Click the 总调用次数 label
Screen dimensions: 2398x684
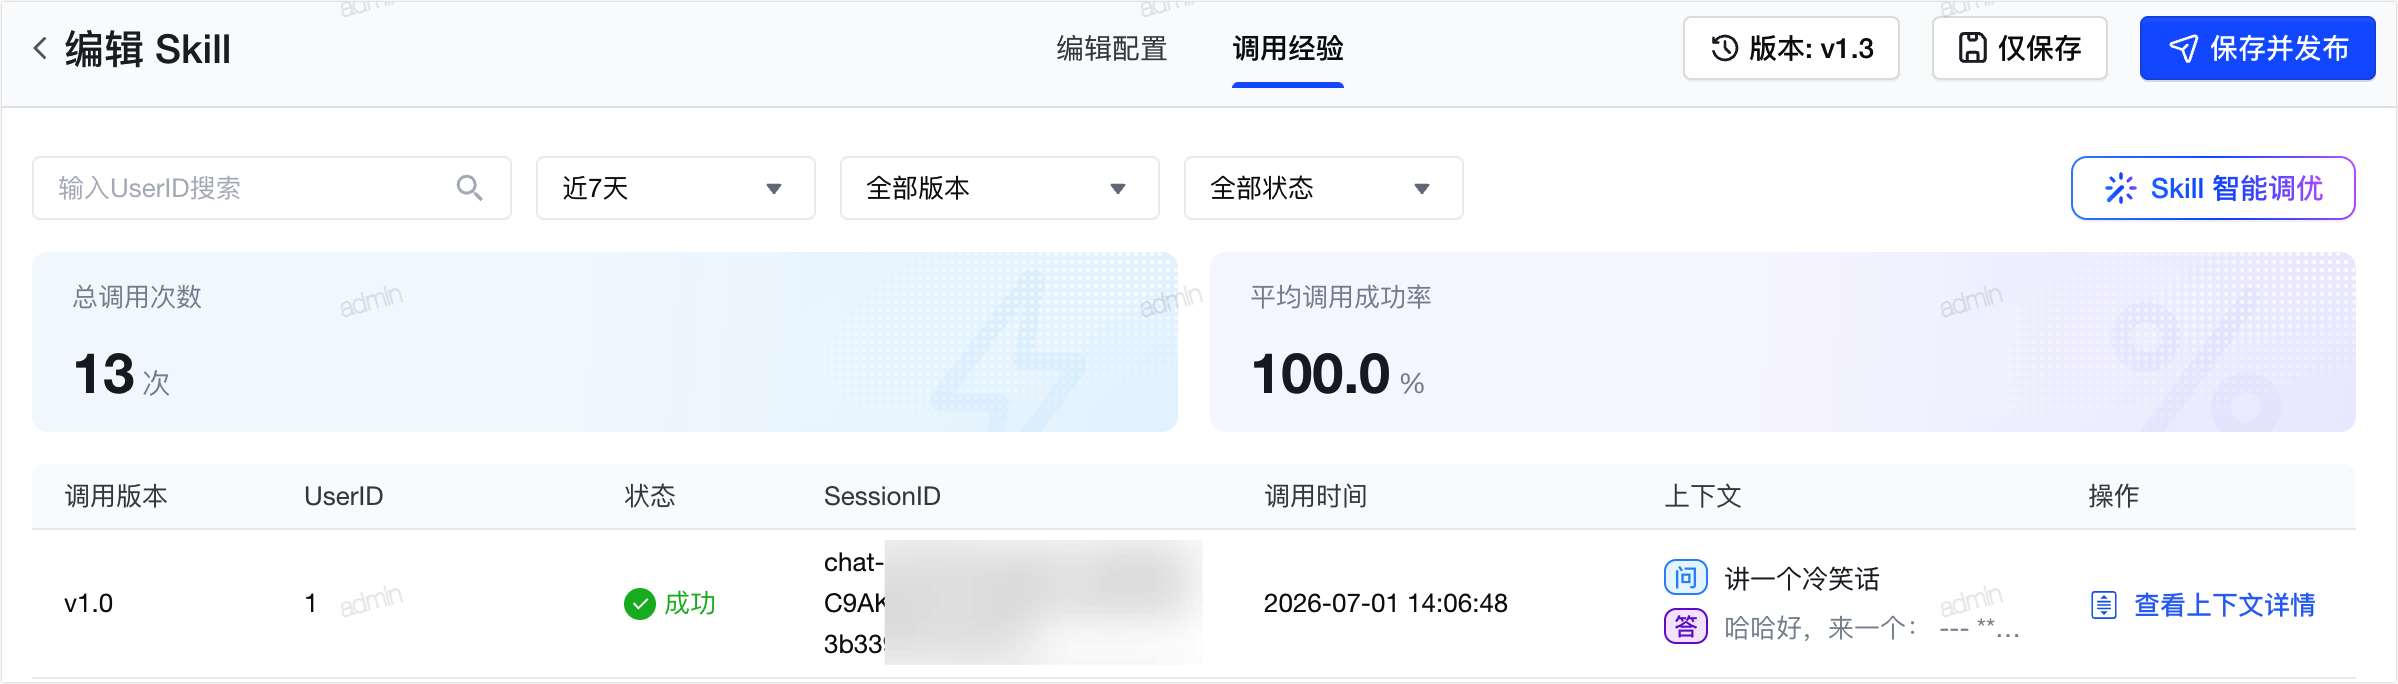137,297
